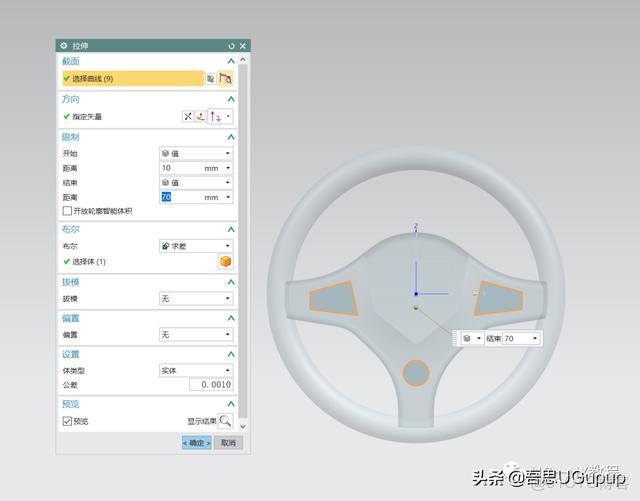Open the sketch section icon beside 选择曲线
This screenshot has height=501, width=640.
pos(211,79)
